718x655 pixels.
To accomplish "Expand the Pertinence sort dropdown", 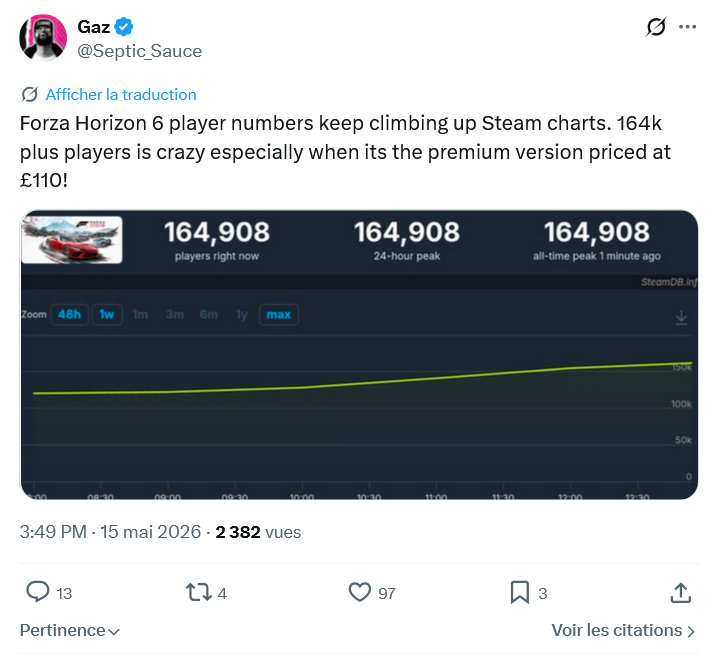I will [70, 630].
